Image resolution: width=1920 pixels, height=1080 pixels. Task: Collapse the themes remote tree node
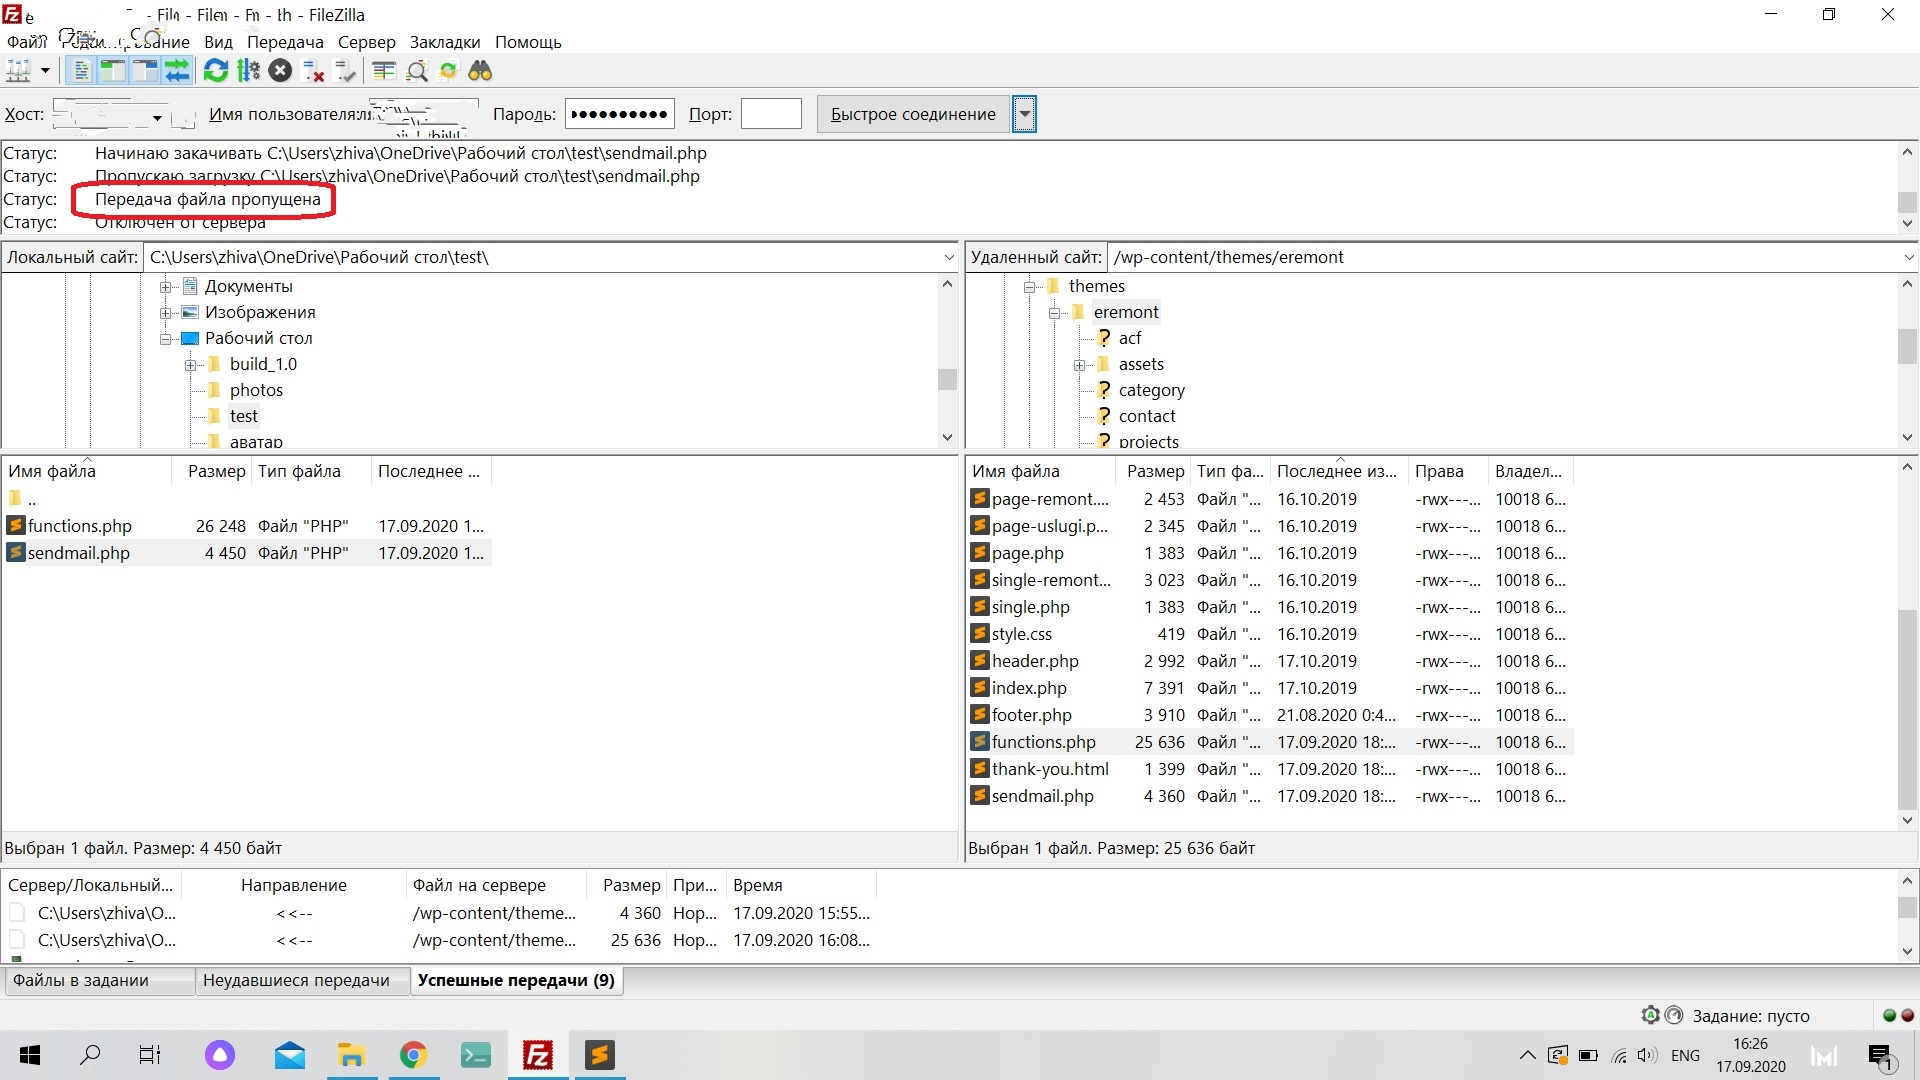click(1029, 287)
